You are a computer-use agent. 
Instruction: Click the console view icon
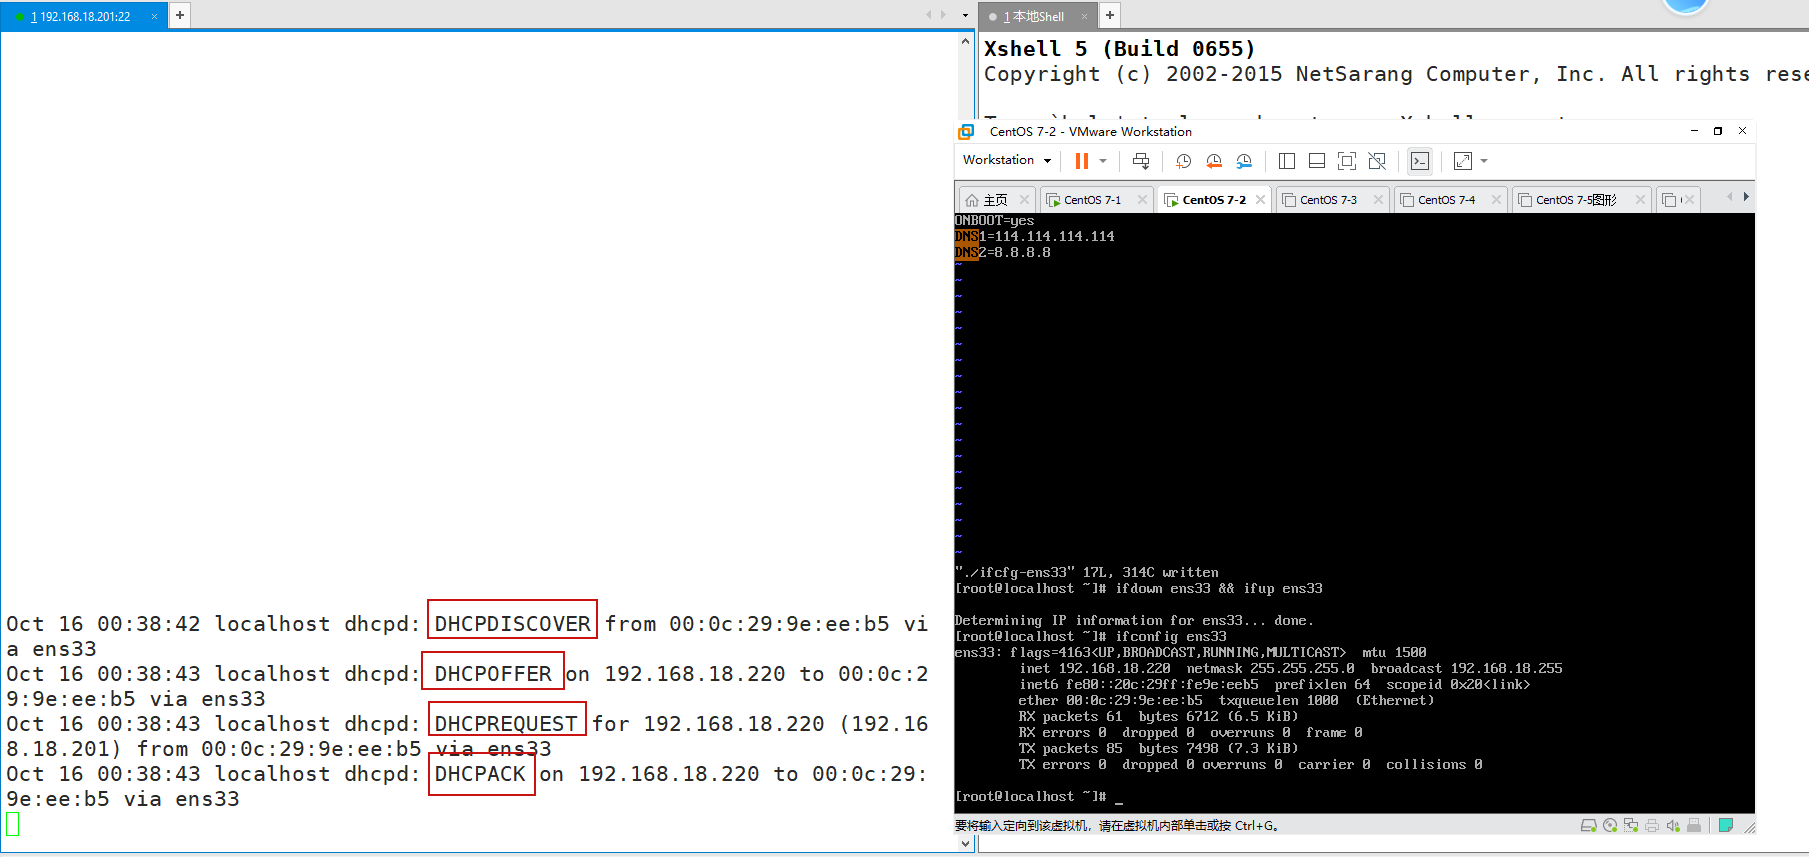tap(1419, 161)
